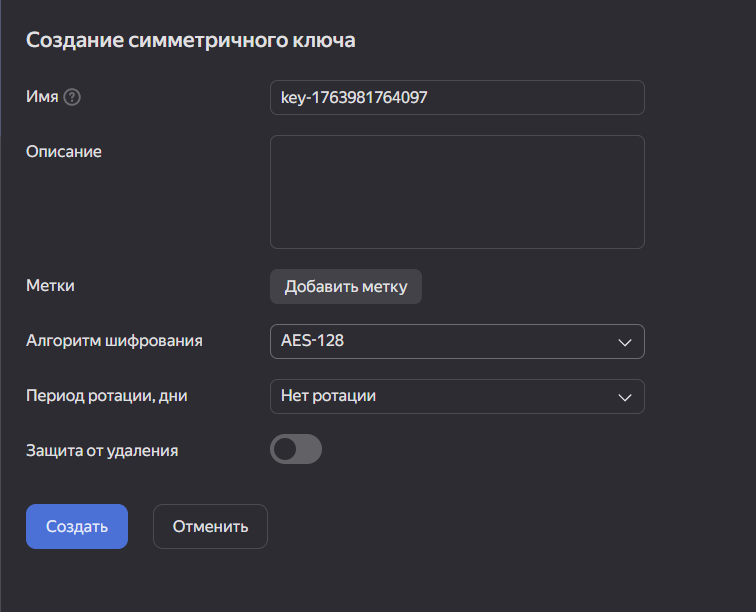The image size is (756, 612).
Task: Enable the Защита от удаления switch
Action: click(296, 450)
